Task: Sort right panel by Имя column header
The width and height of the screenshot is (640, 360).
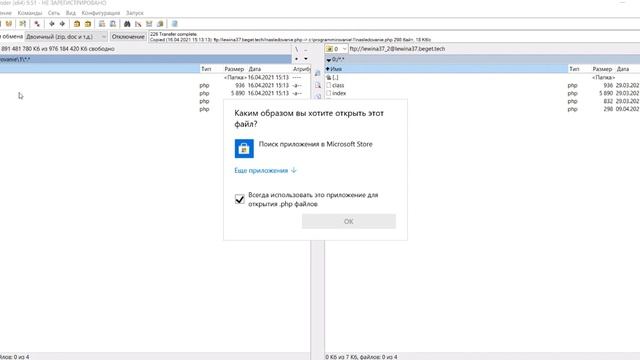Action: click(x=447, y=69)
